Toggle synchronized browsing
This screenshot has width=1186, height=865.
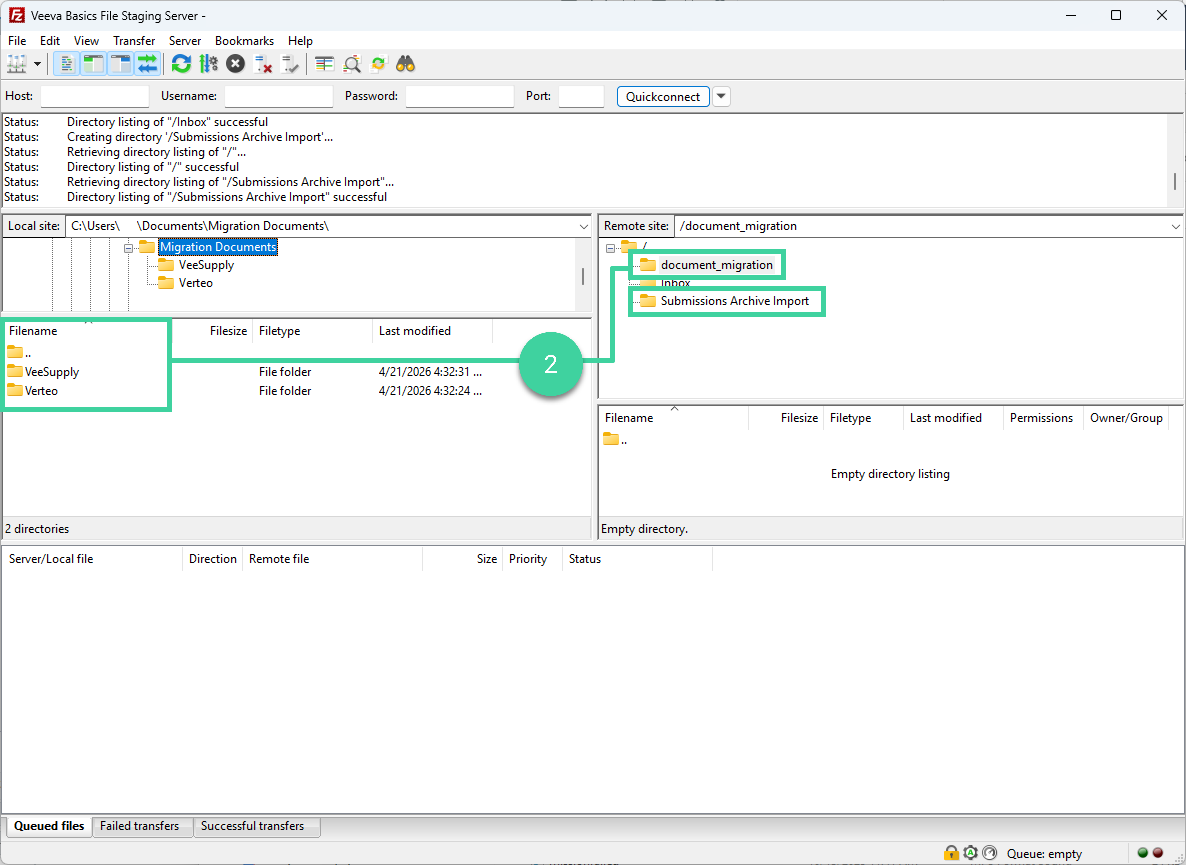click(x=378, y=63)
